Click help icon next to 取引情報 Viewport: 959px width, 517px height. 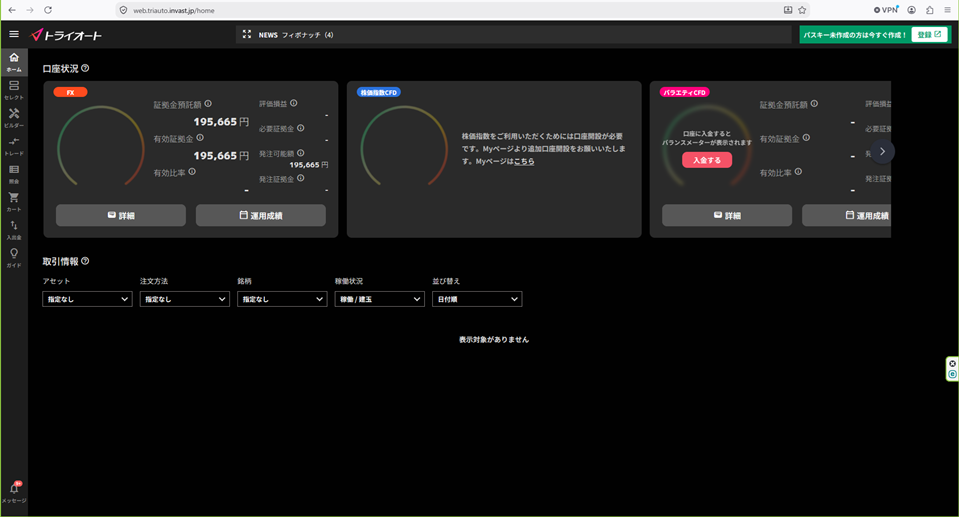tap(85, 261)
